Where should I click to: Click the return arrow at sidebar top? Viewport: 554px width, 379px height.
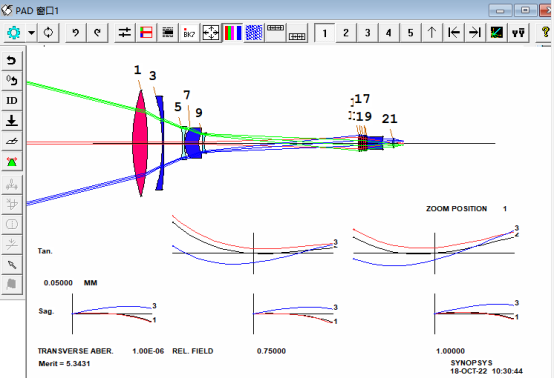tap(12, 60)
